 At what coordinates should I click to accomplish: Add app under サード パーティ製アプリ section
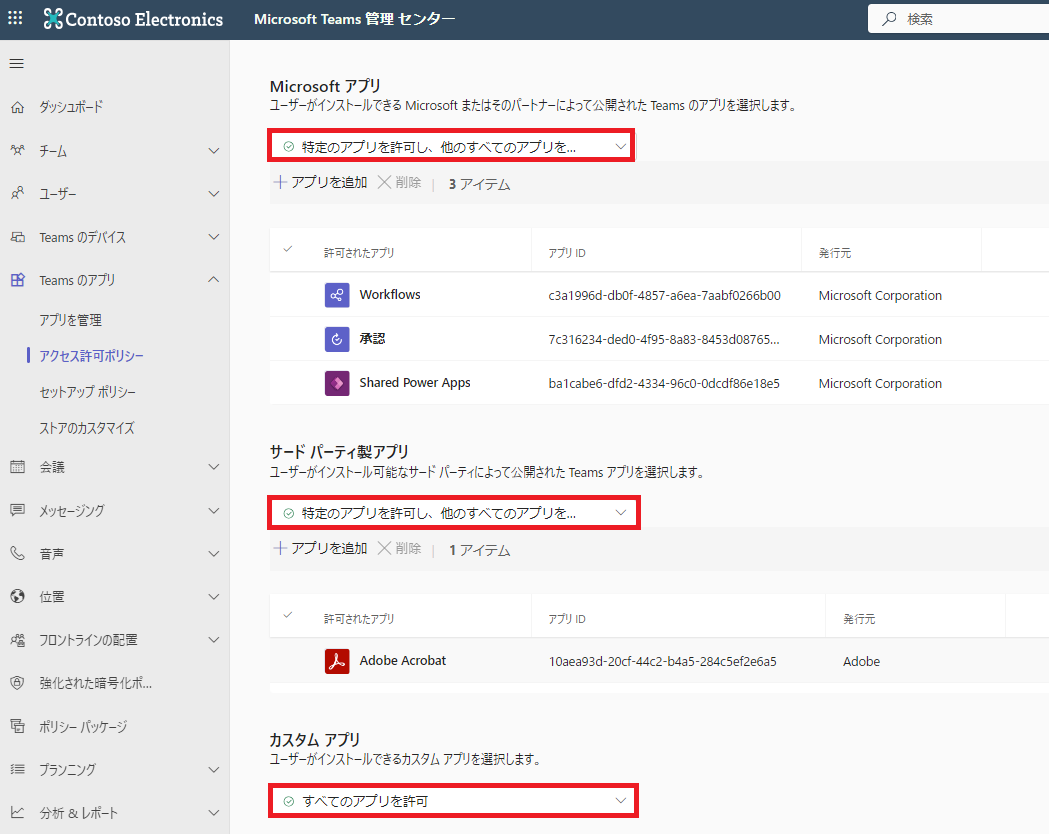coord(321,548)
